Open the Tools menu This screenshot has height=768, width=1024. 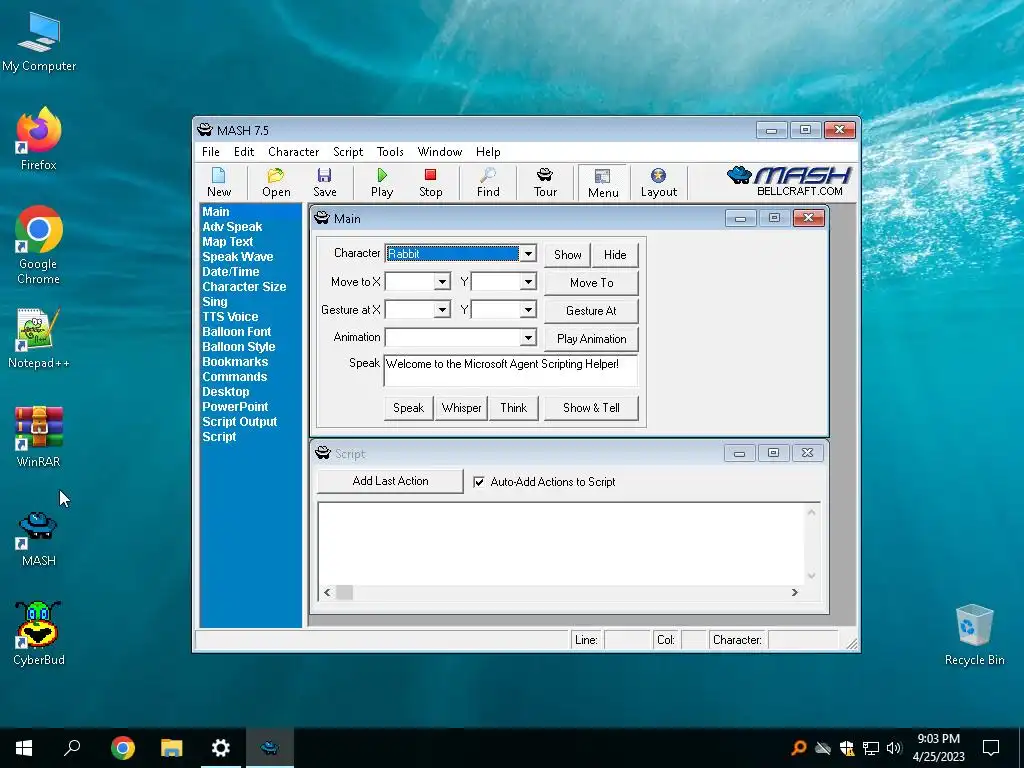[390, 152]
